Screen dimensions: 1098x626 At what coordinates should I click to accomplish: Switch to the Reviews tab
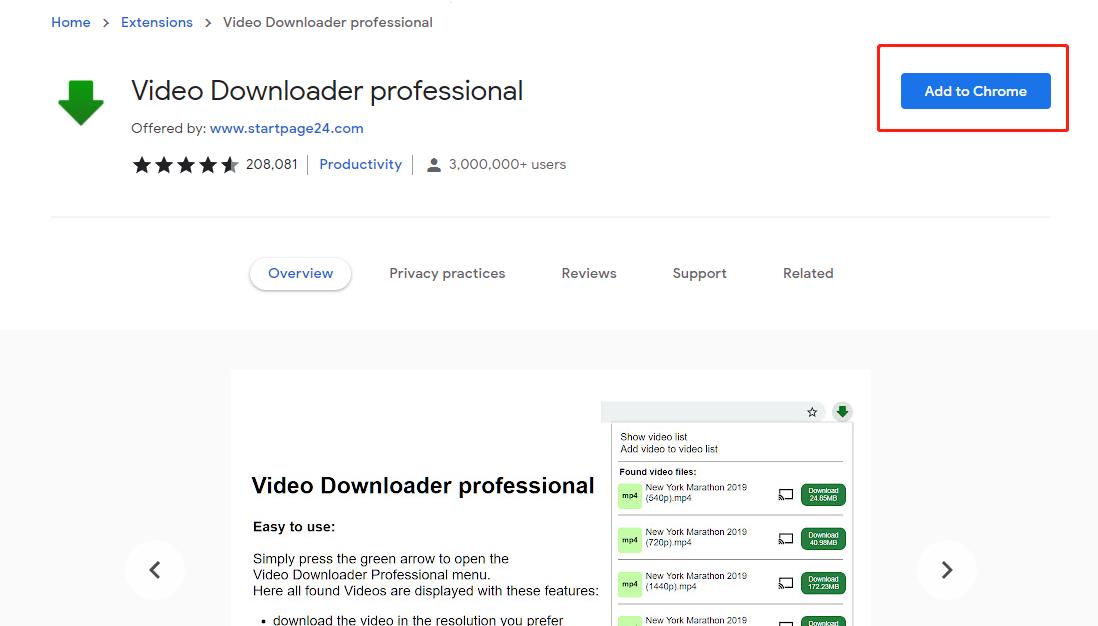[588, 273]
